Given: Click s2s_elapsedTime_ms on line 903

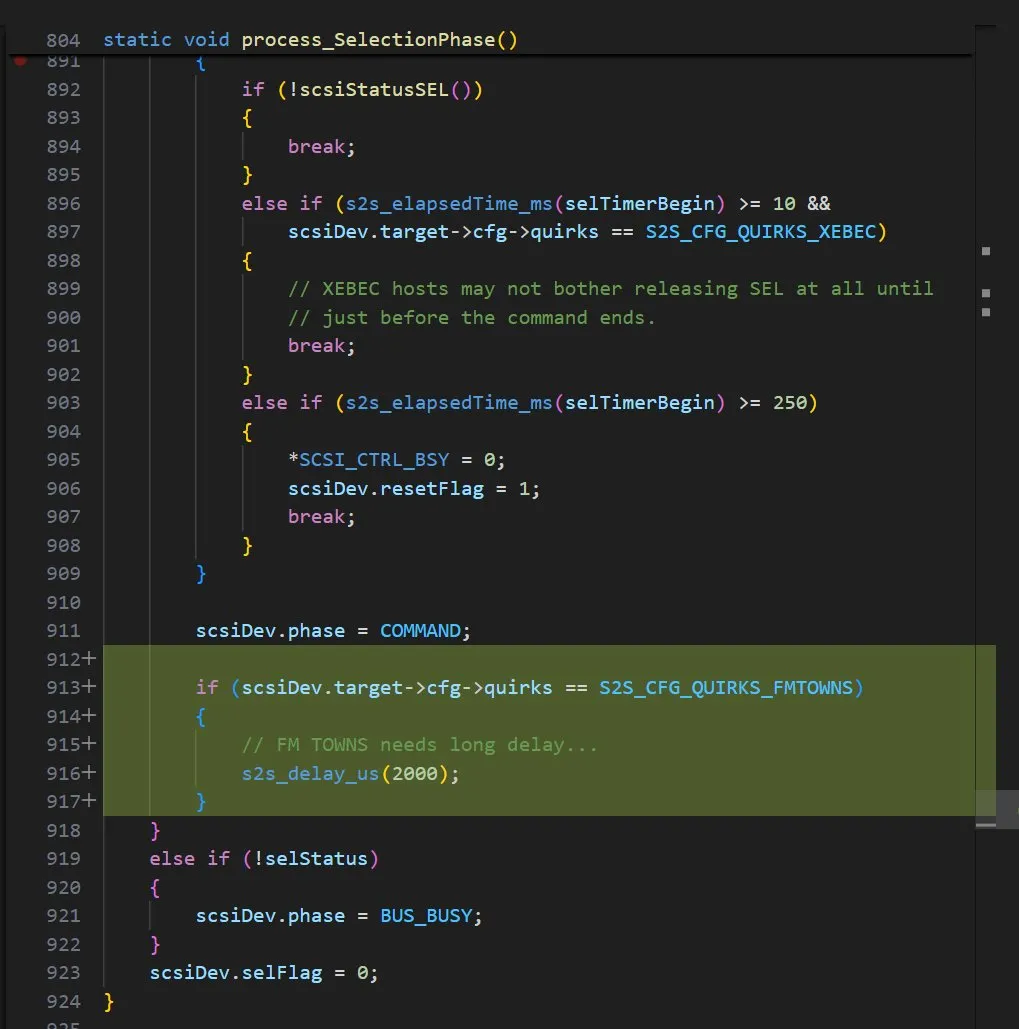Looking at the screenshot, I should (x=449, y=402).
